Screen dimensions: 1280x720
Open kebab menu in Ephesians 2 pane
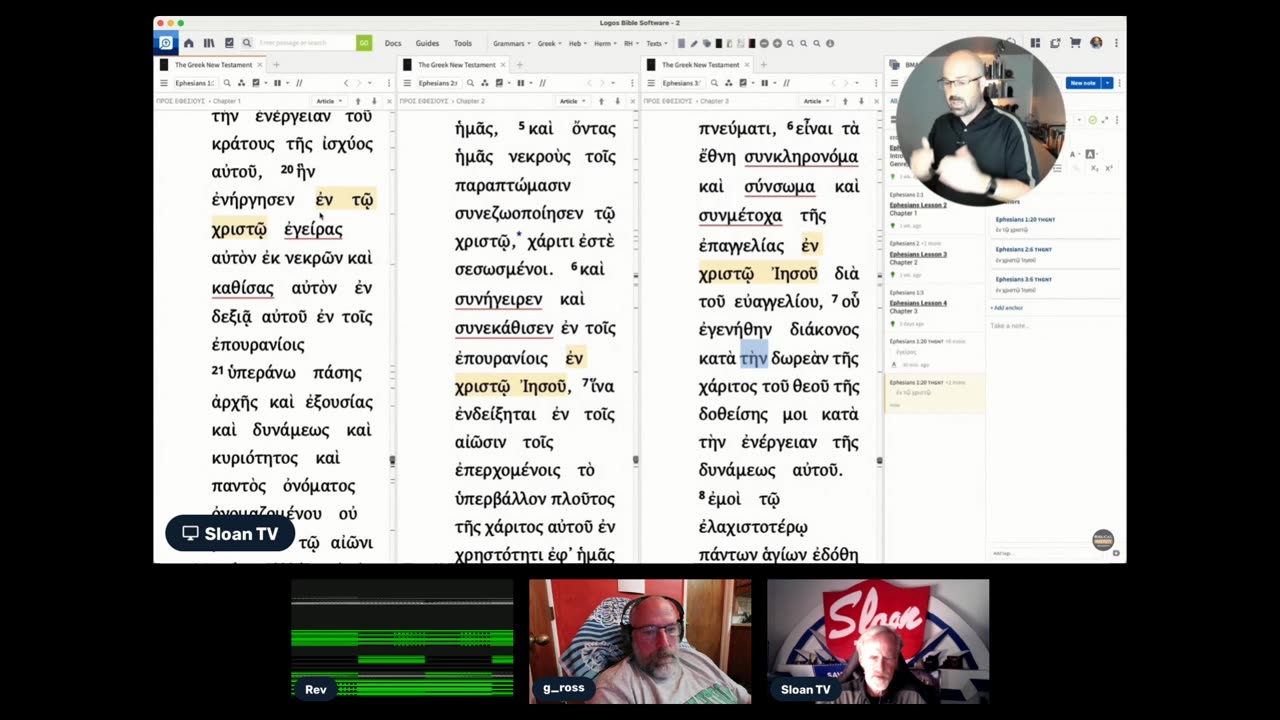[x=632, y=83]
